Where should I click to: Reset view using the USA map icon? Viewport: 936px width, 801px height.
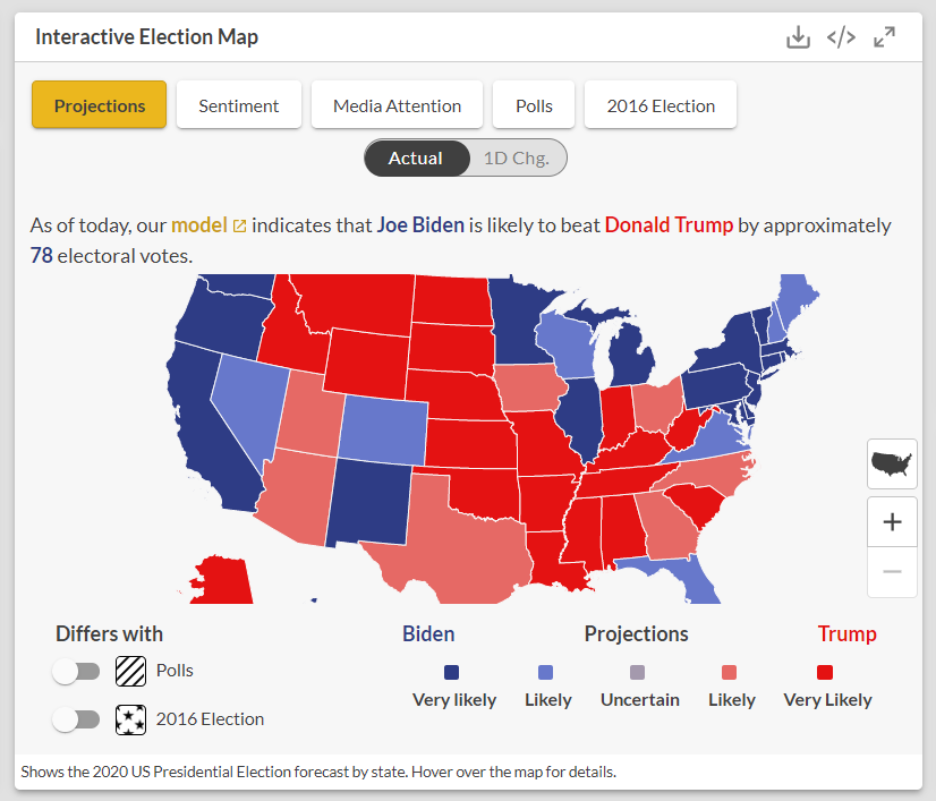coord(892,464)
